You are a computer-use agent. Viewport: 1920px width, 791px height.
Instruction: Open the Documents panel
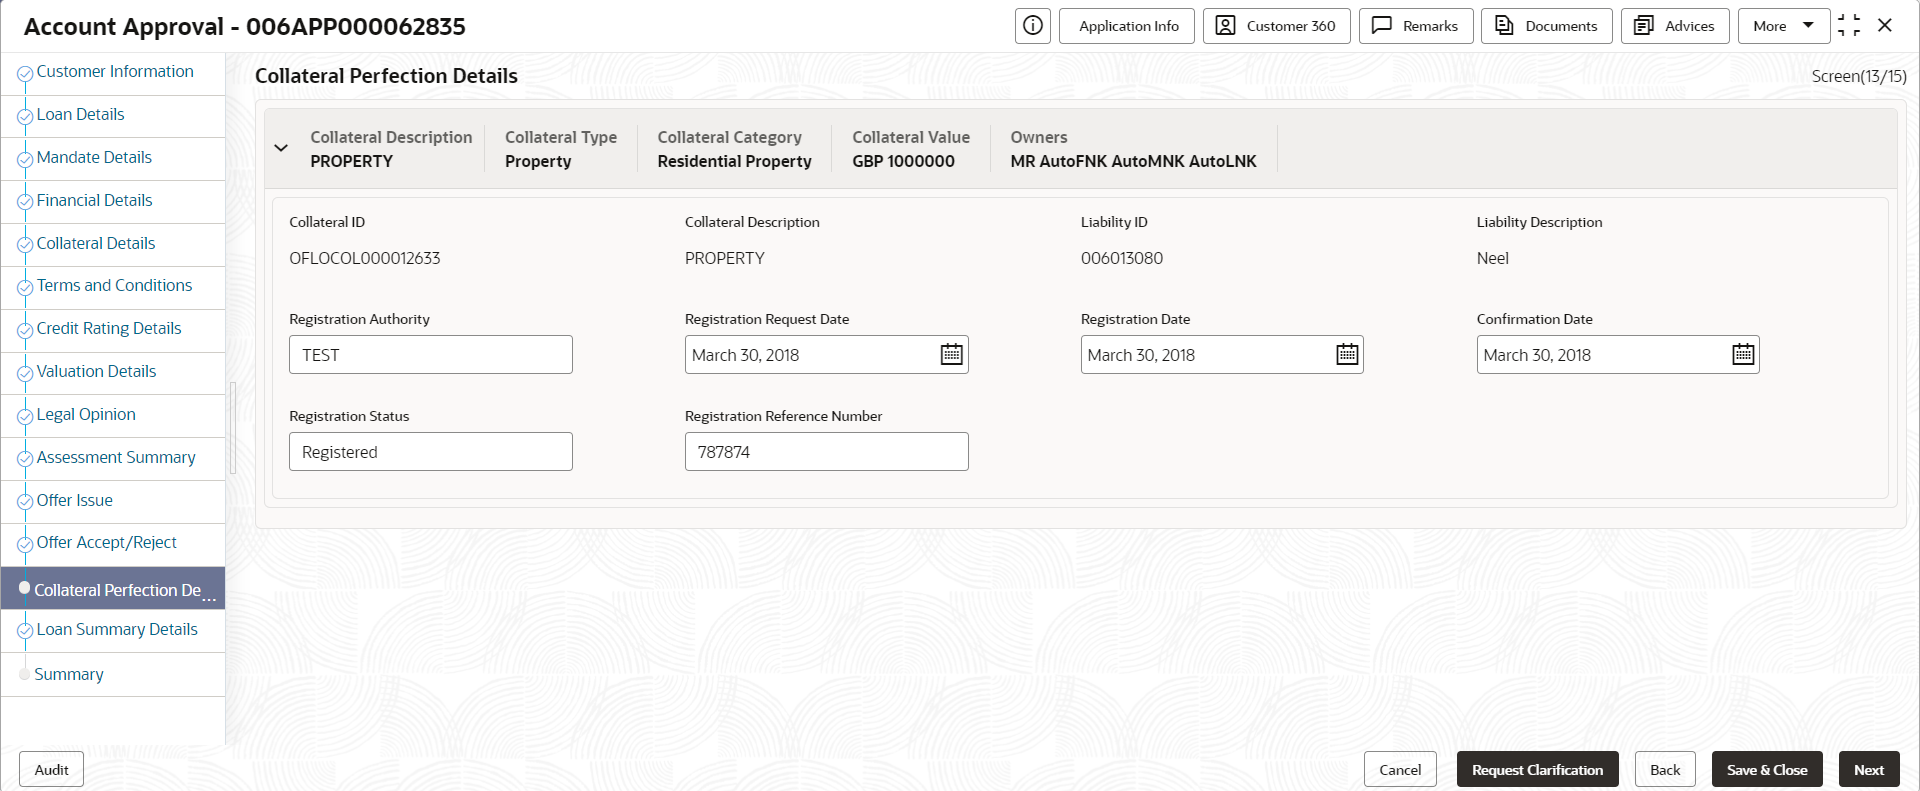(1546, 26)
